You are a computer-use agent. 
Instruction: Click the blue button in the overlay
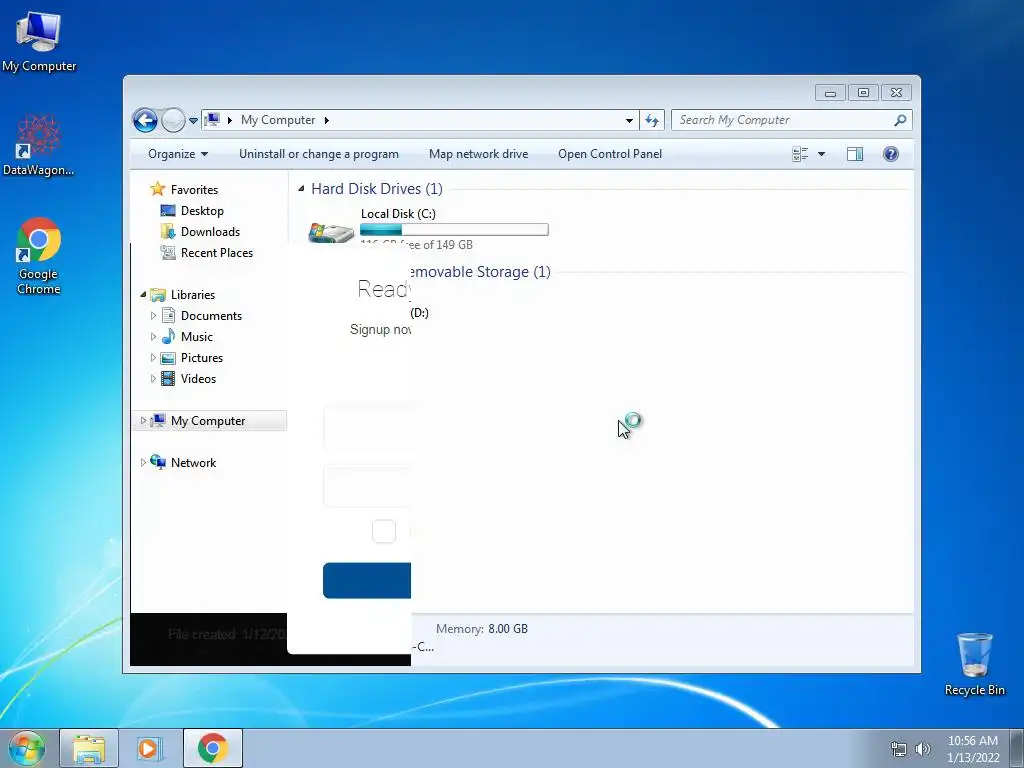click(367, 580)
